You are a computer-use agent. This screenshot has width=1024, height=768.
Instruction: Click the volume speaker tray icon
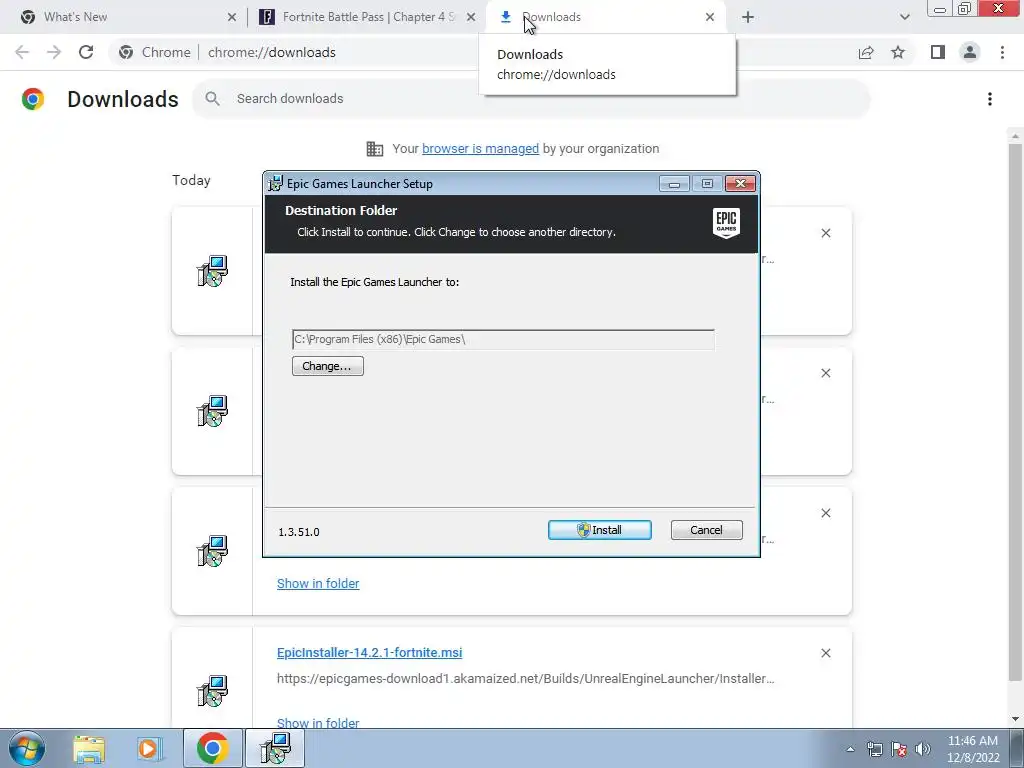coord(923,749)
